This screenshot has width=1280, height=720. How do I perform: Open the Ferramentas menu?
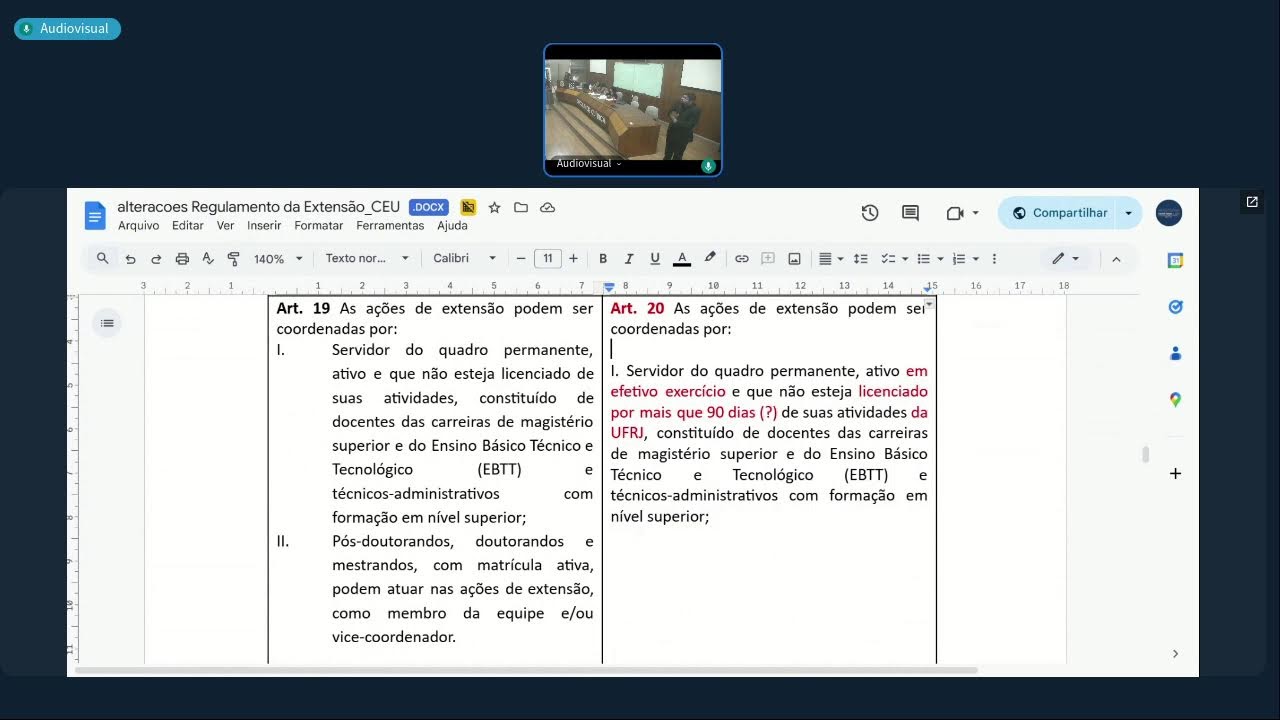pyautogui.click(x=390, y=226)
